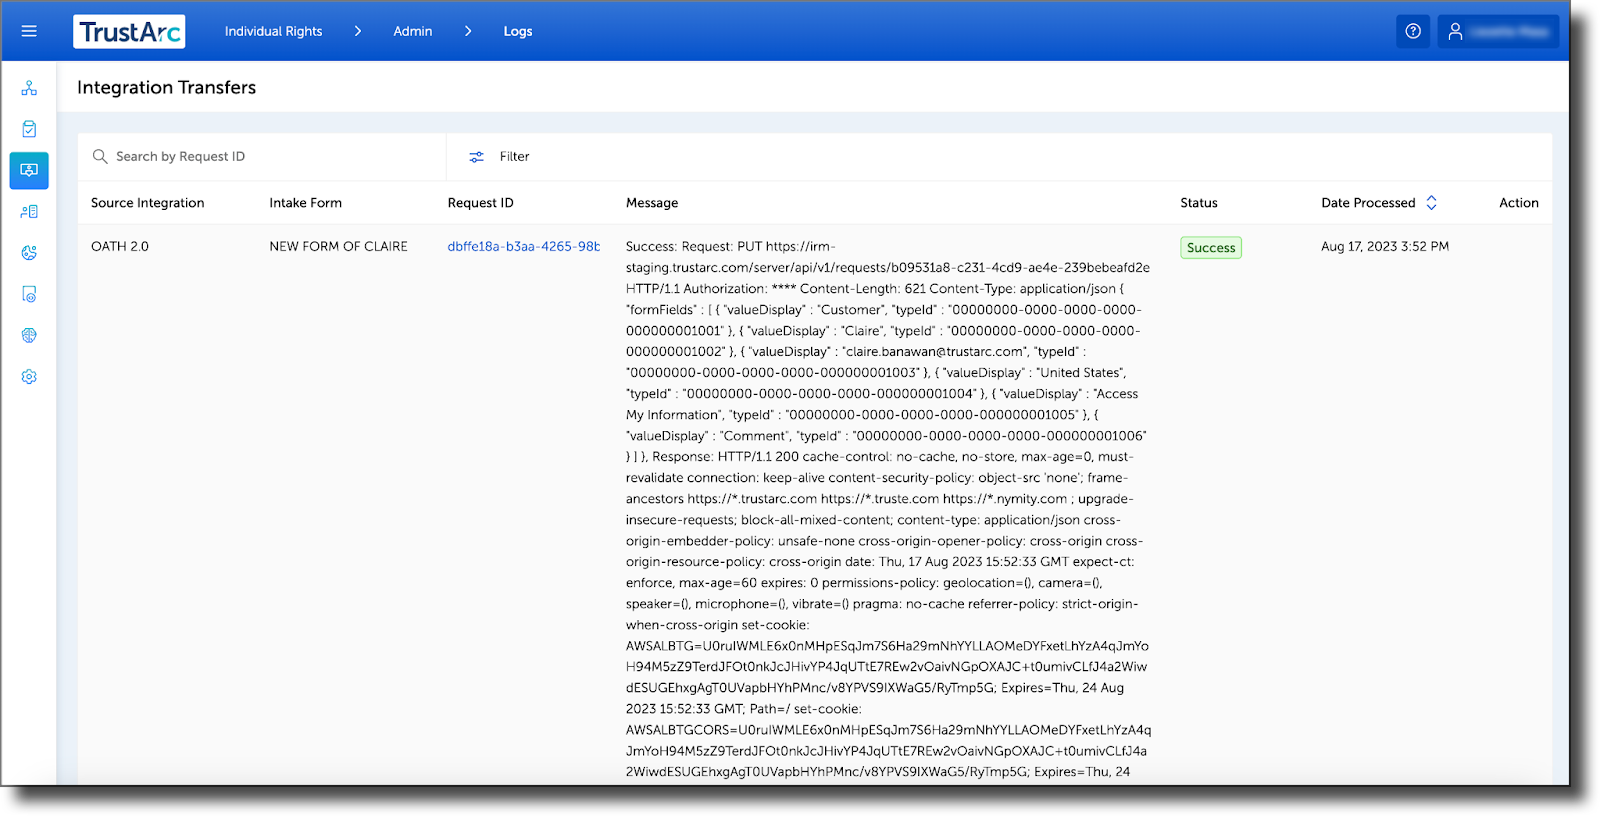The image size is (1600, 816).
Task: Click the Date Processed column header
Action: pyautogui.click(x=1368, y=203)
